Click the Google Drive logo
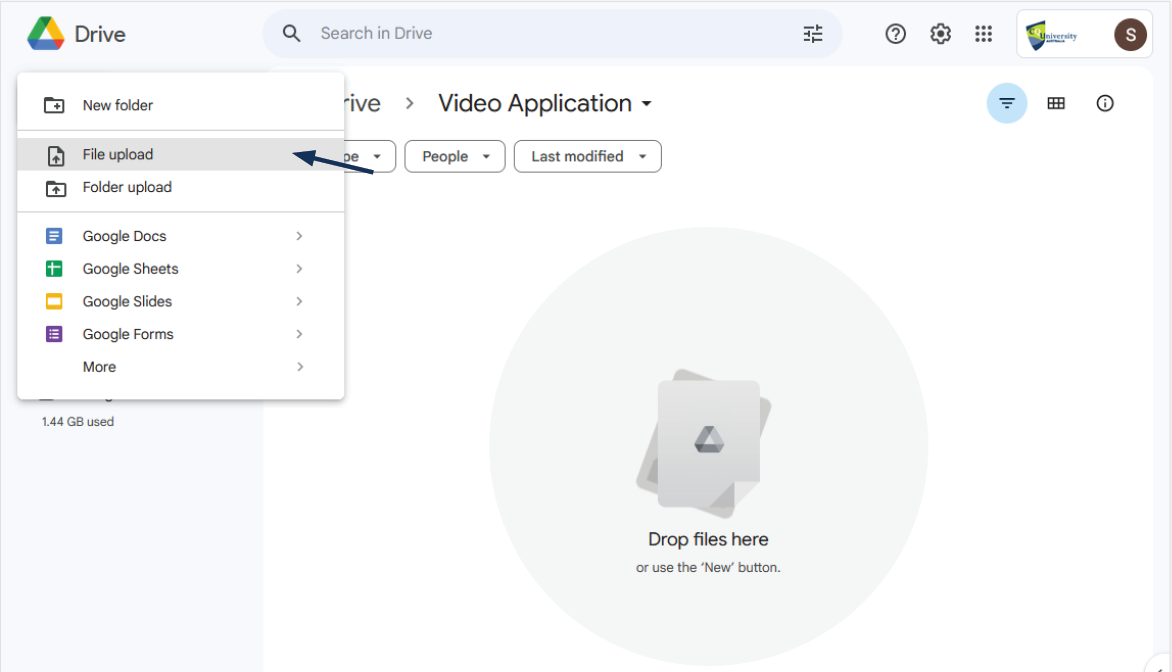This screenshot has height=672, width=1172. (46, 34)
